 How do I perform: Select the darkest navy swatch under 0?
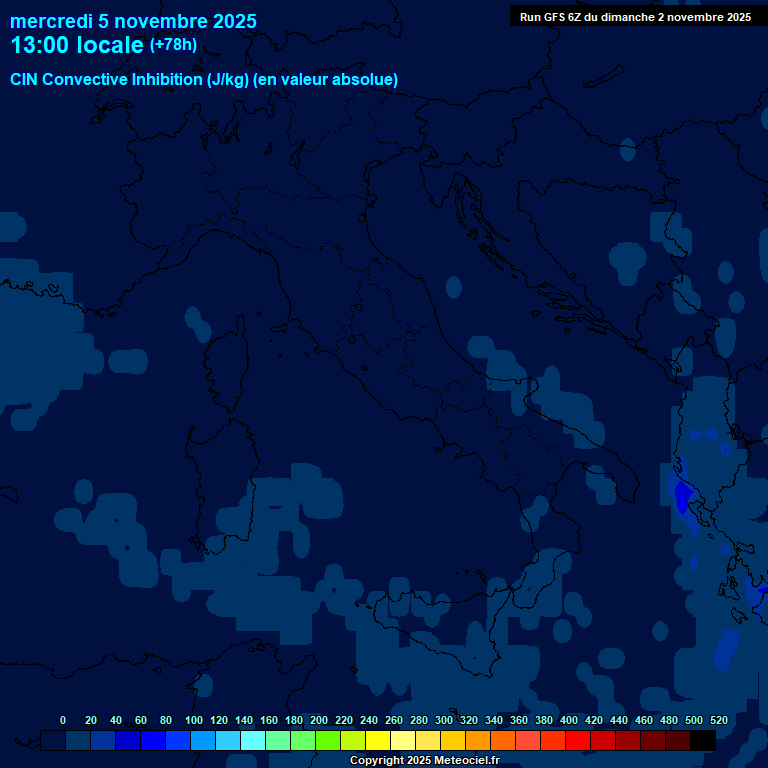[53, 740]
